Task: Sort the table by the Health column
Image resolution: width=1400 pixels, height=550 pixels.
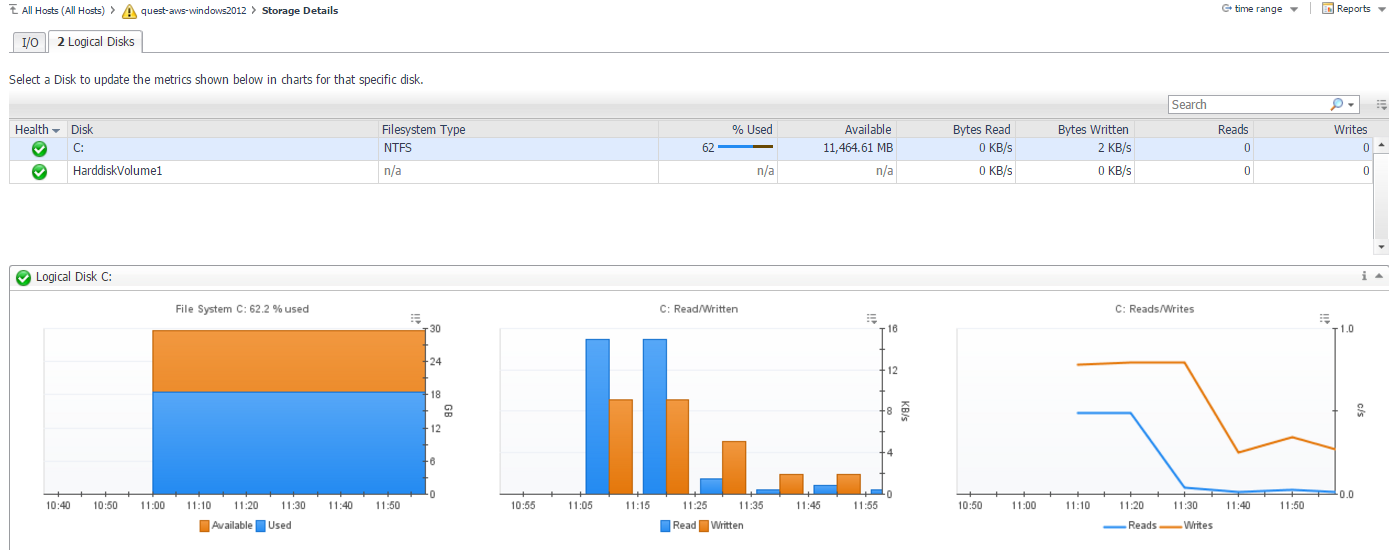Action: coord(38,129)
